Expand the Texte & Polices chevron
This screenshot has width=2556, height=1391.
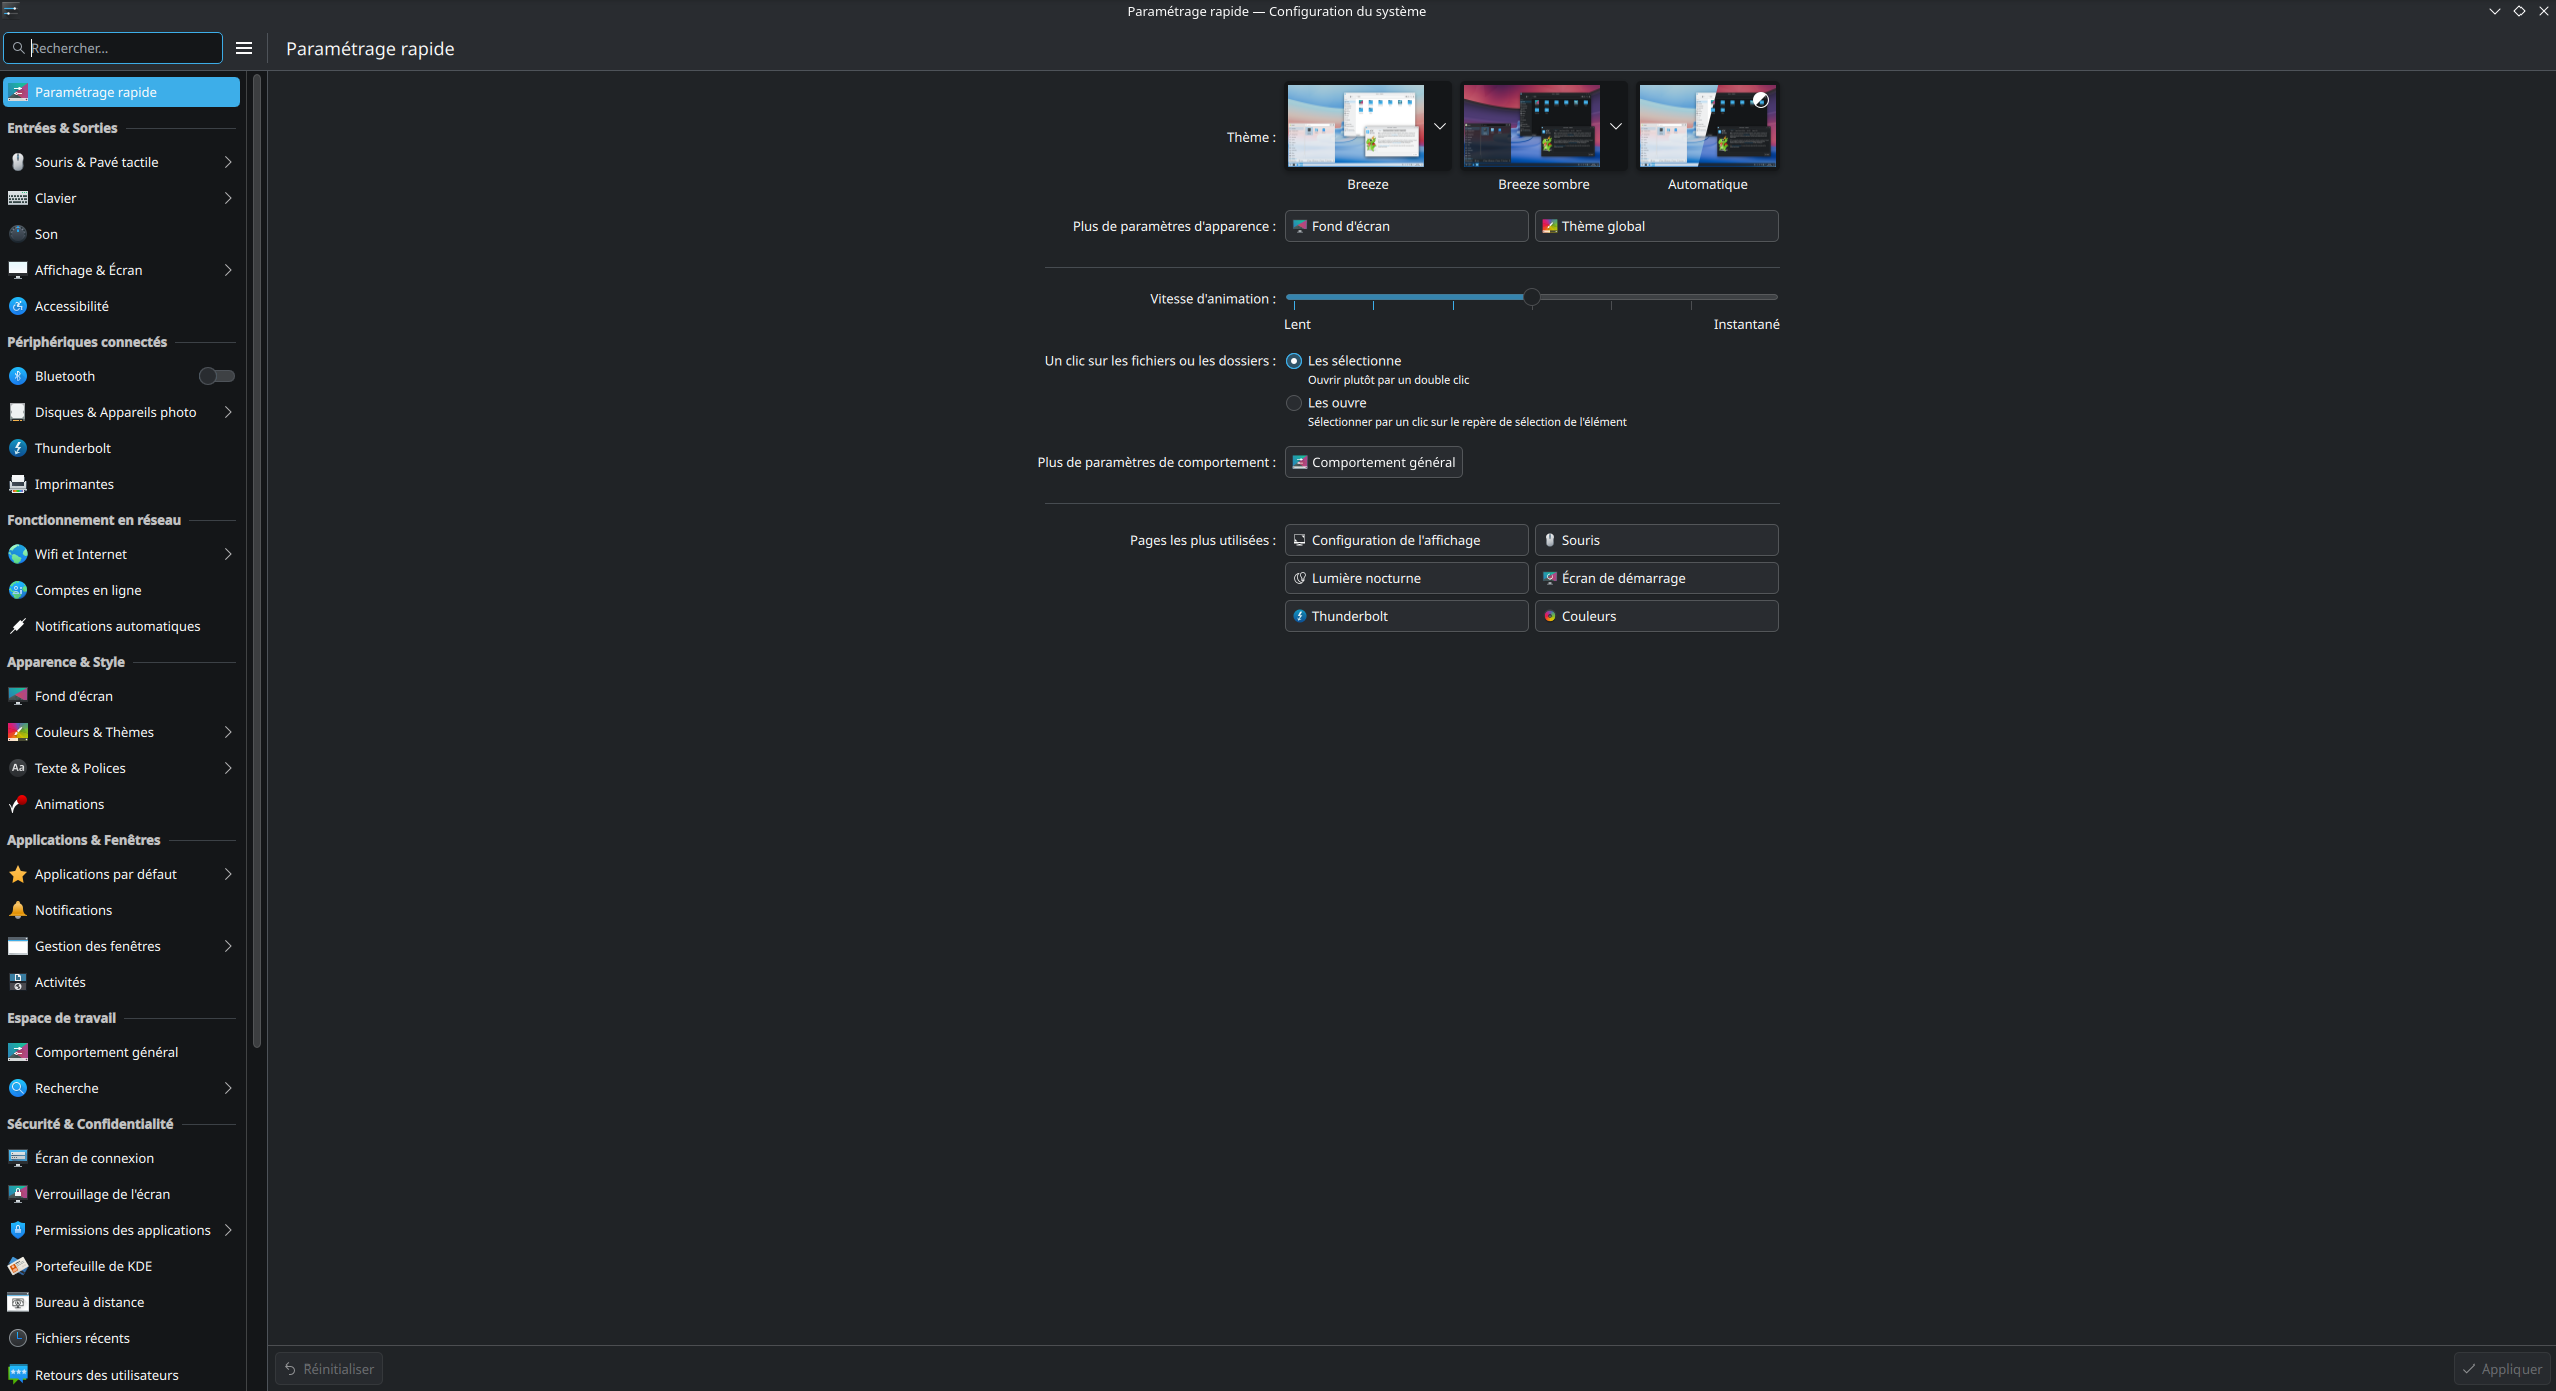coord(228,768)
